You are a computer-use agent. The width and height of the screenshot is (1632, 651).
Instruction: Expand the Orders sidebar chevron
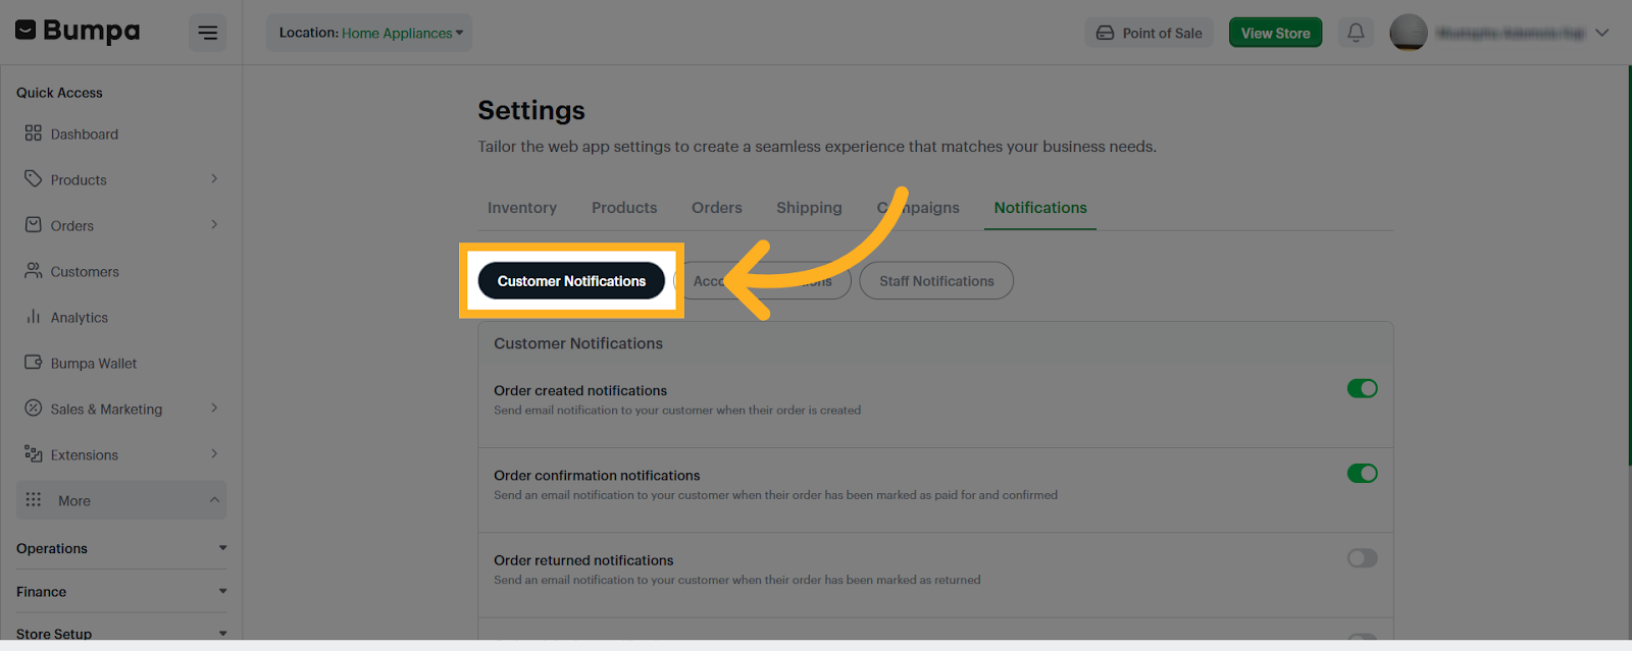click(214, 225)
